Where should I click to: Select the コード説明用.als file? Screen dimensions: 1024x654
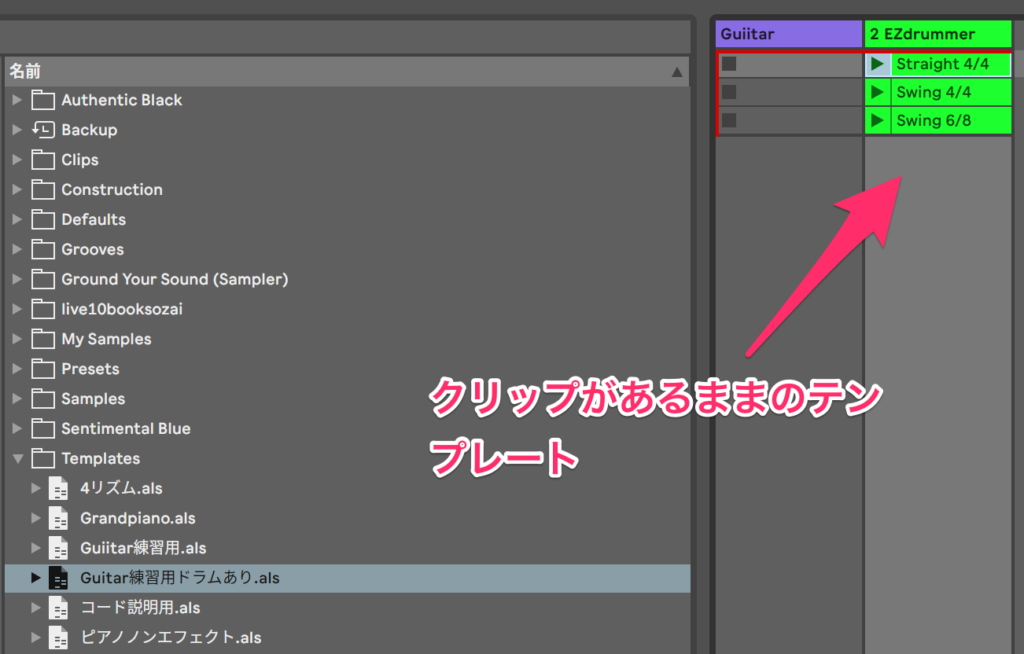140,608
